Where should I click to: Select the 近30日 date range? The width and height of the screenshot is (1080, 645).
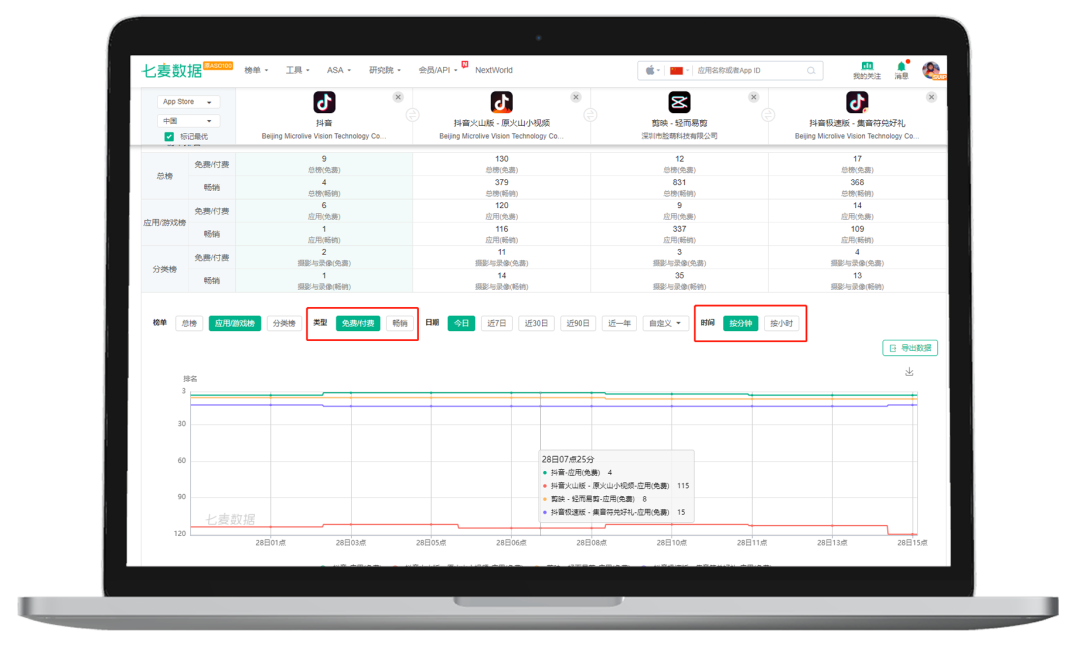click(x=536, y=323)
